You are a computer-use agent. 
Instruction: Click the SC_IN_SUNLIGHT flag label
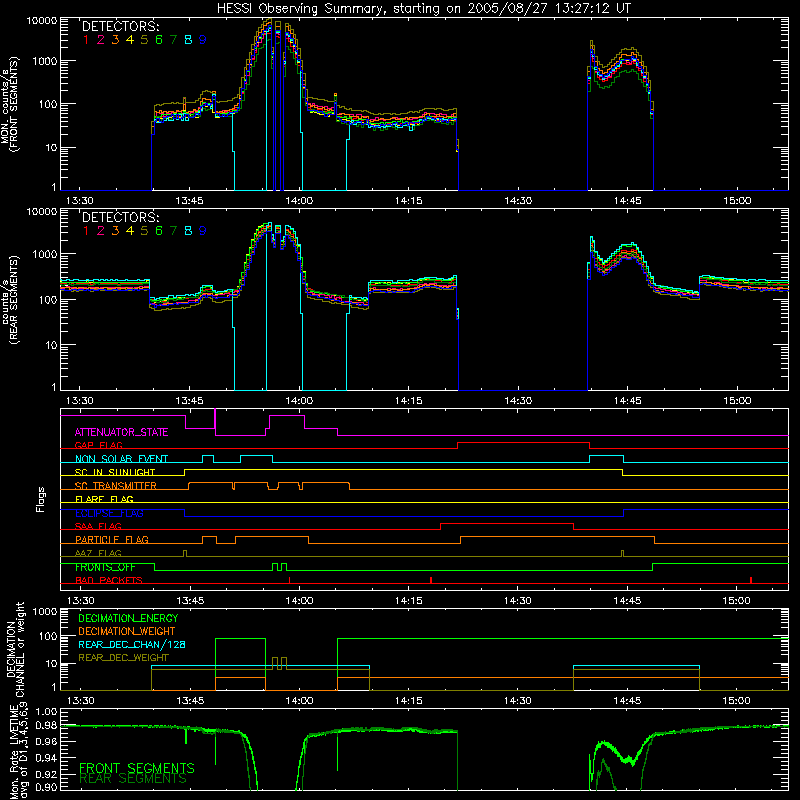(114, 472)
